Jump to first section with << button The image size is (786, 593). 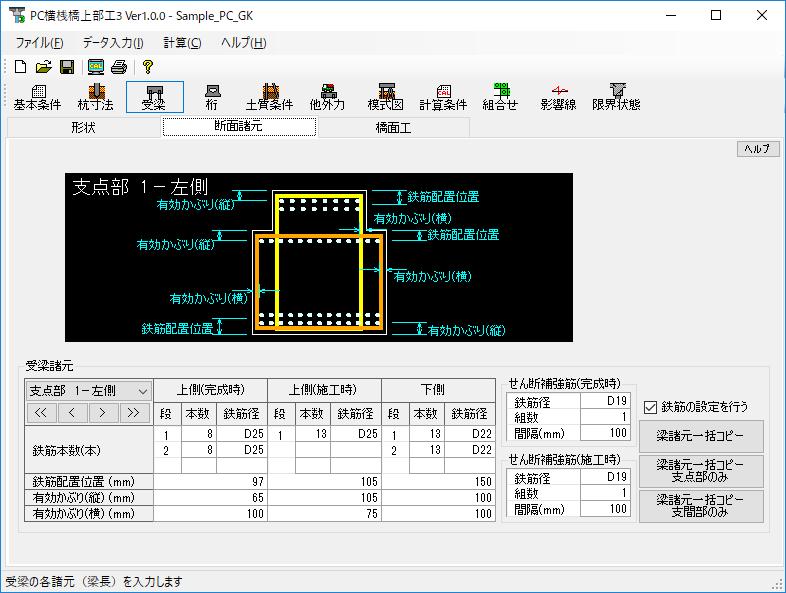[x=41, y=413]
